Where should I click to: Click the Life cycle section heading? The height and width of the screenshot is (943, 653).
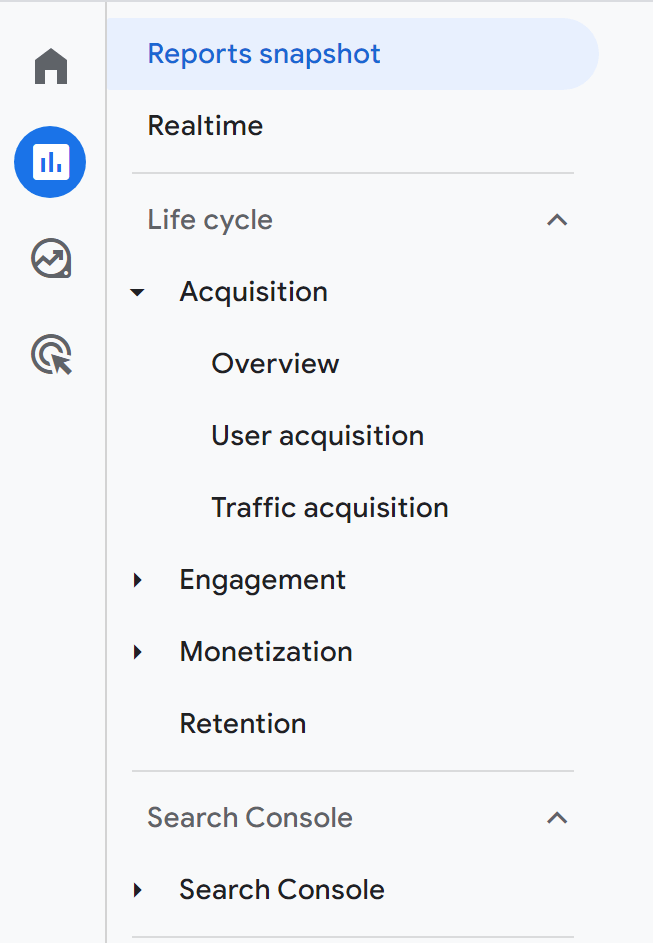click(210, 220)
